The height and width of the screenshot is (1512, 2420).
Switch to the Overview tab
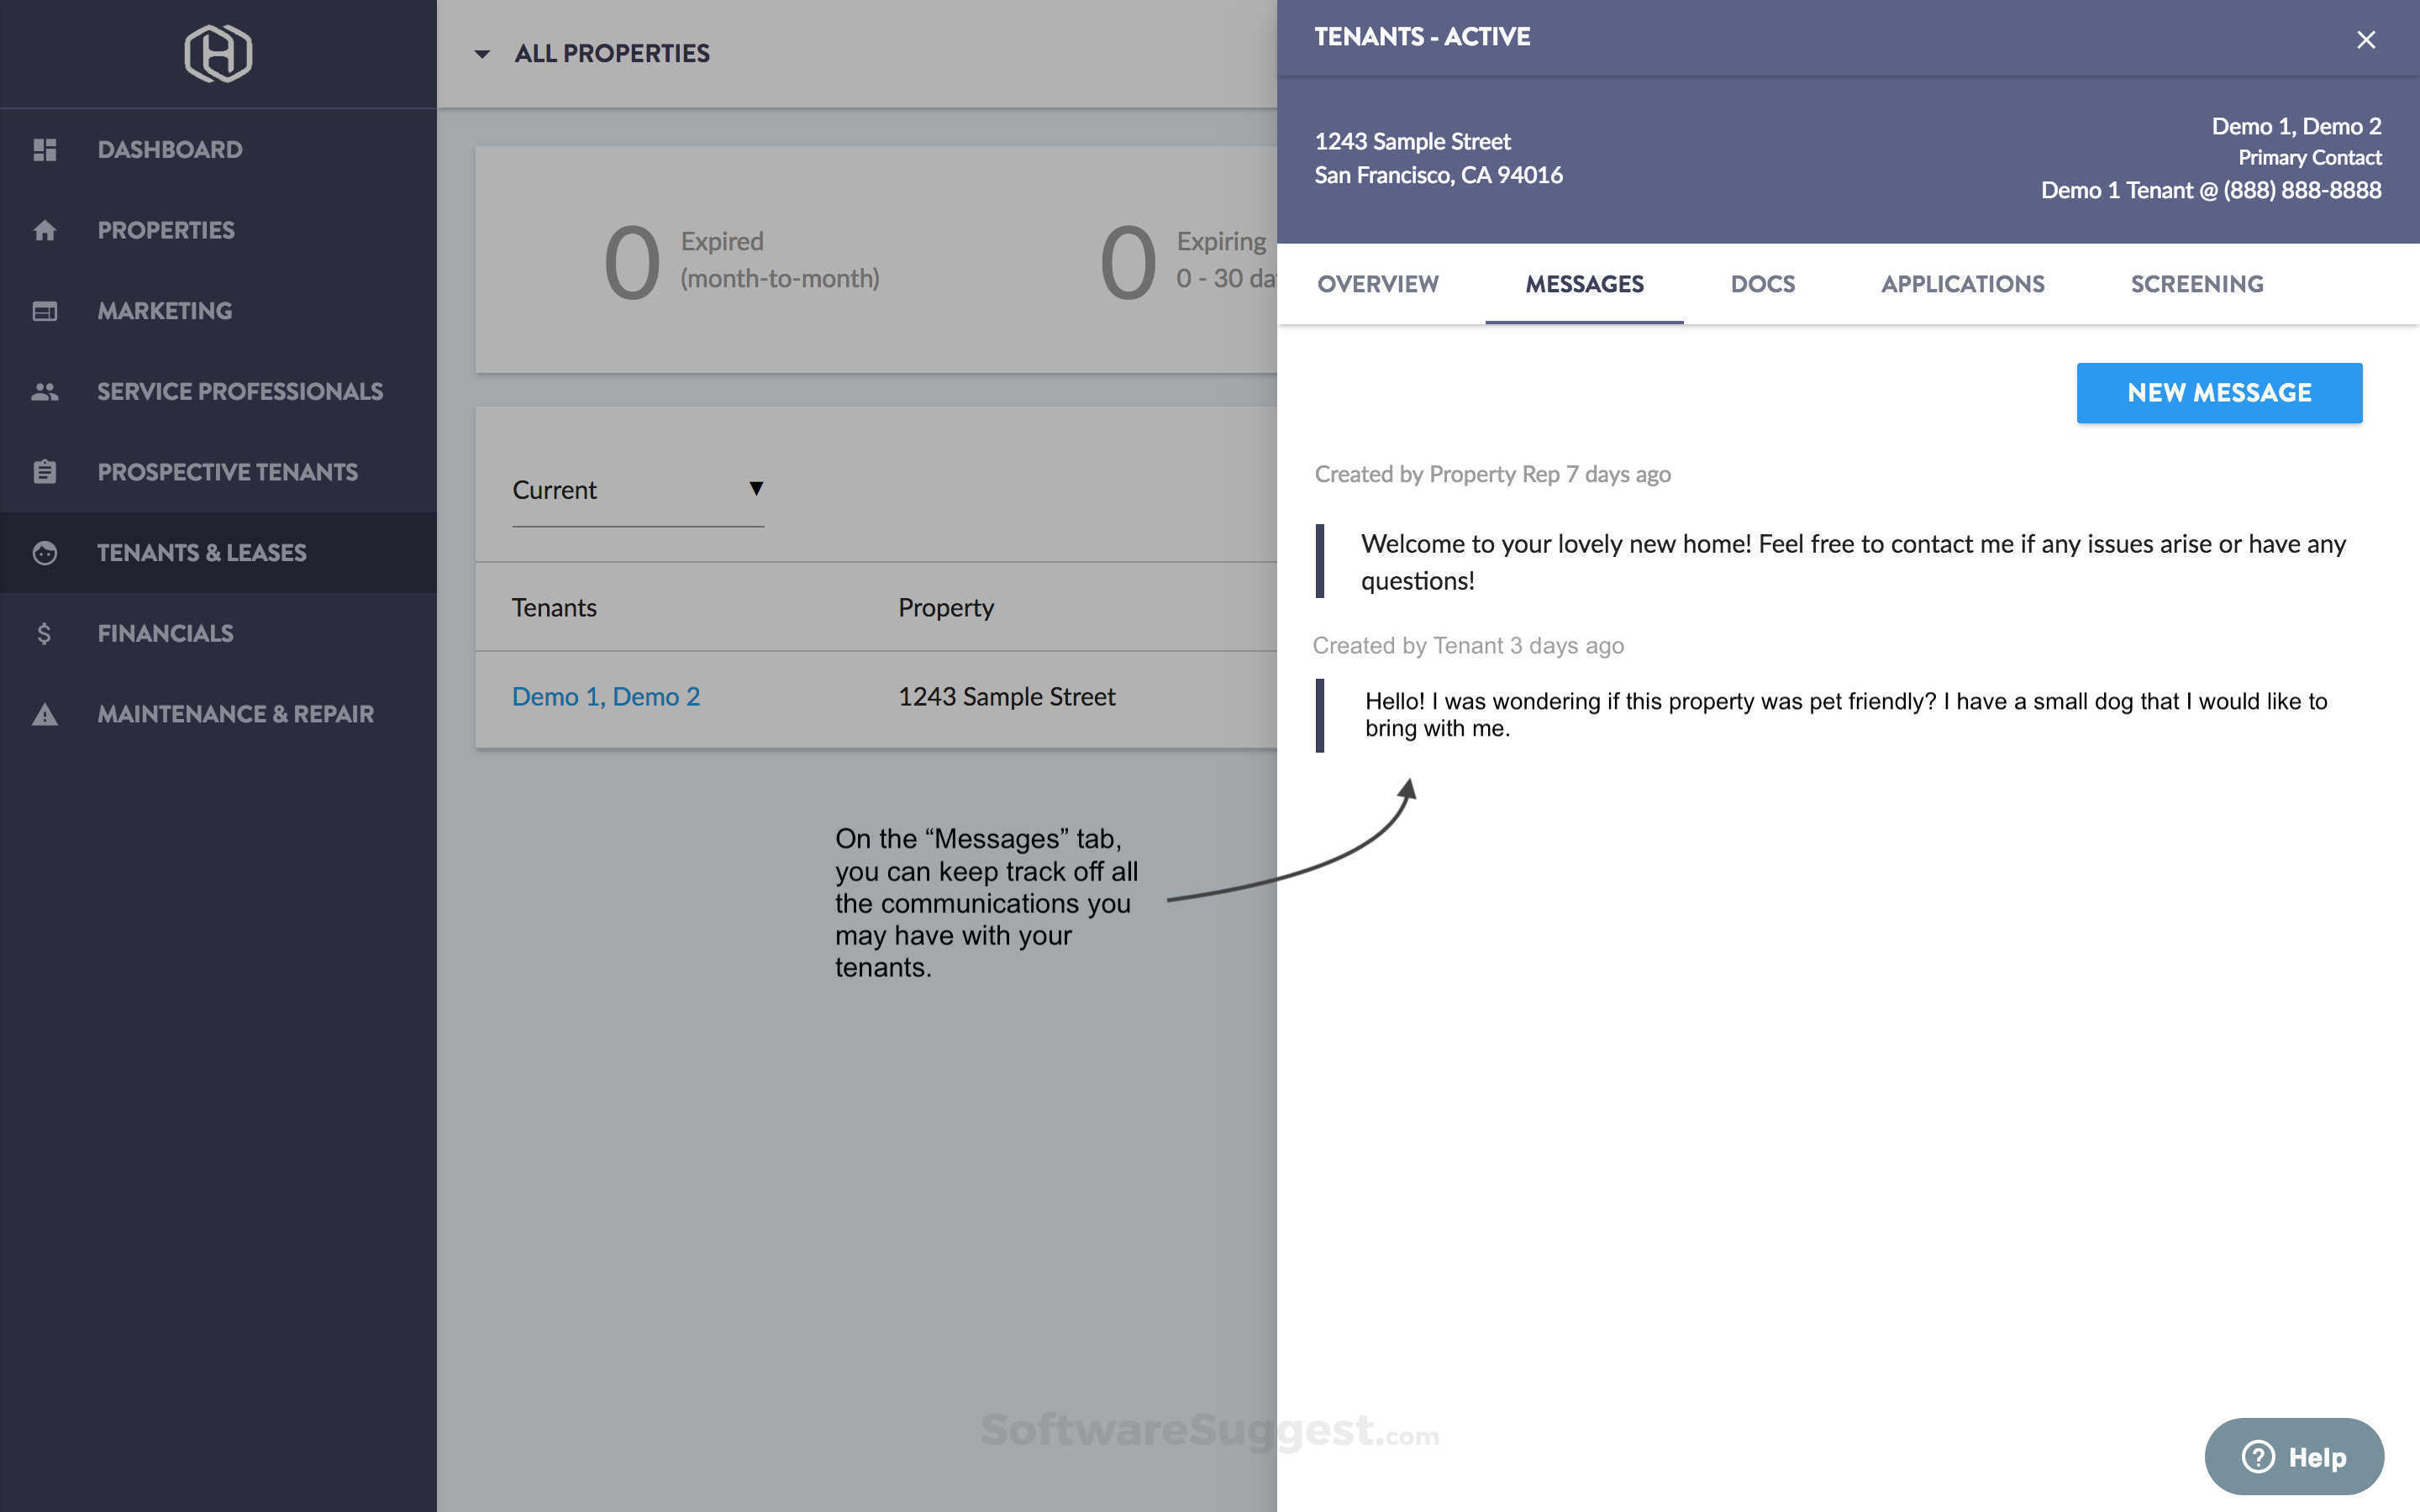[1377, 284]
